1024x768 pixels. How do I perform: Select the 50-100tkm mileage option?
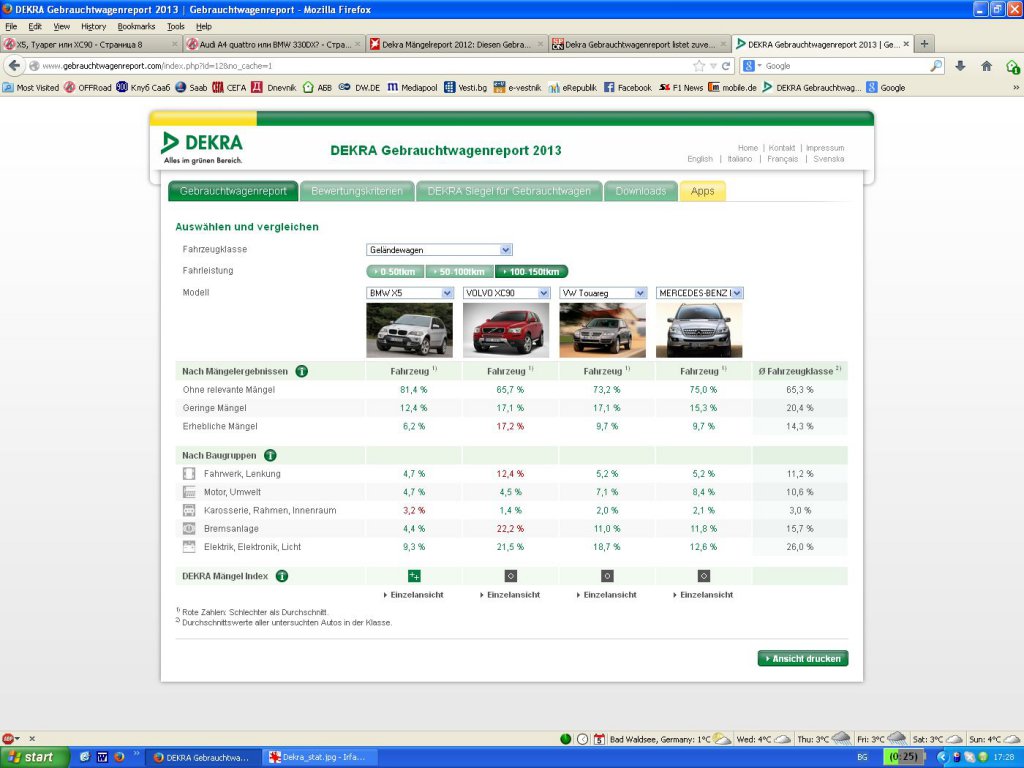pos(460,271)
